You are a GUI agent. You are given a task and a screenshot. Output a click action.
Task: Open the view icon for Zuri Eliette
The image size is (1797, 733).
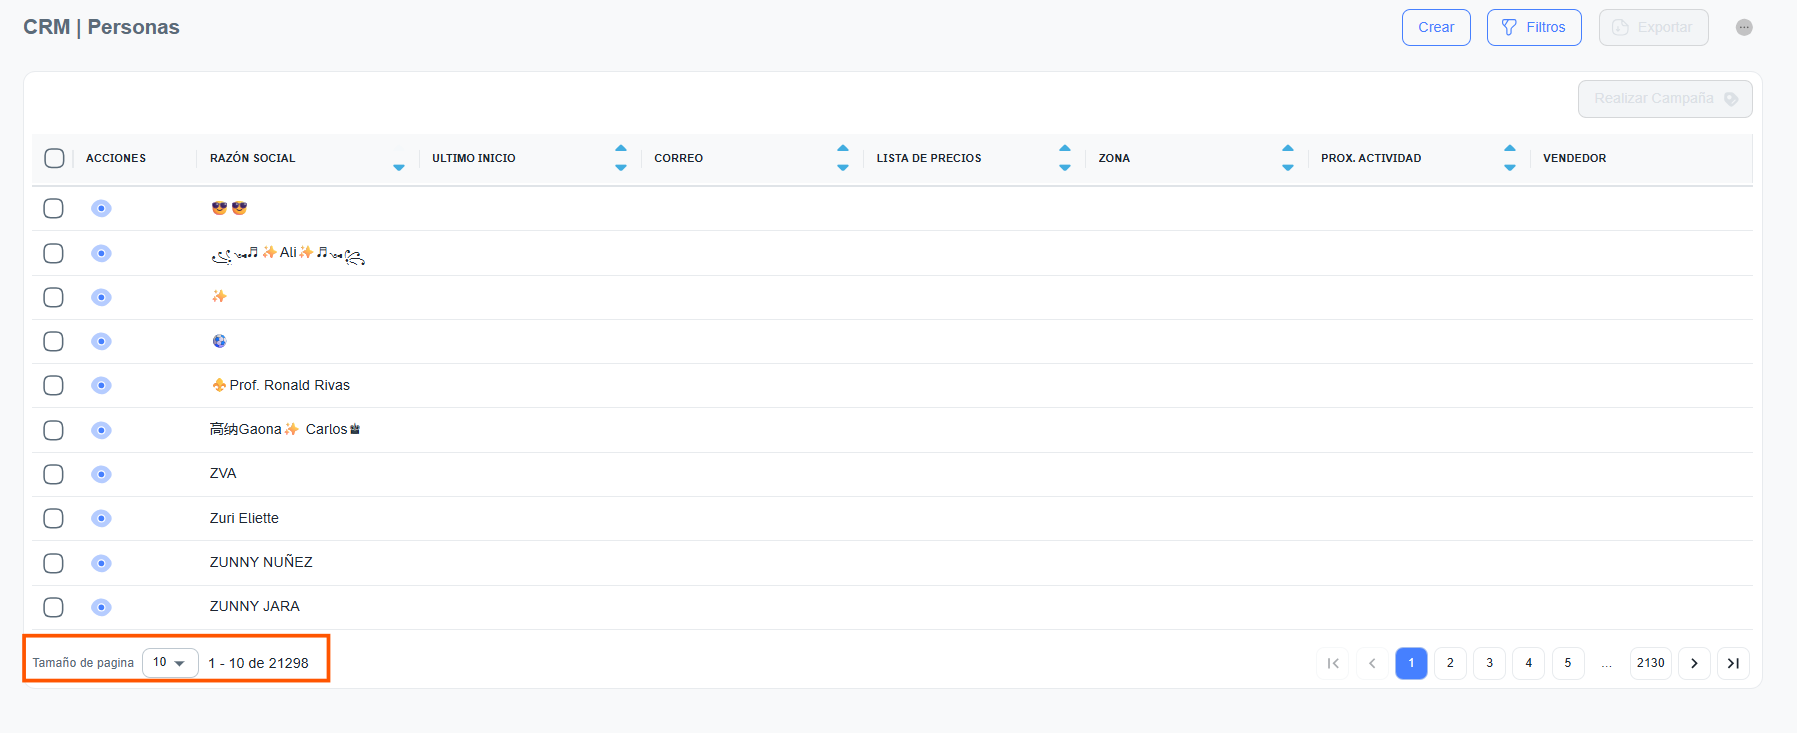101,518
